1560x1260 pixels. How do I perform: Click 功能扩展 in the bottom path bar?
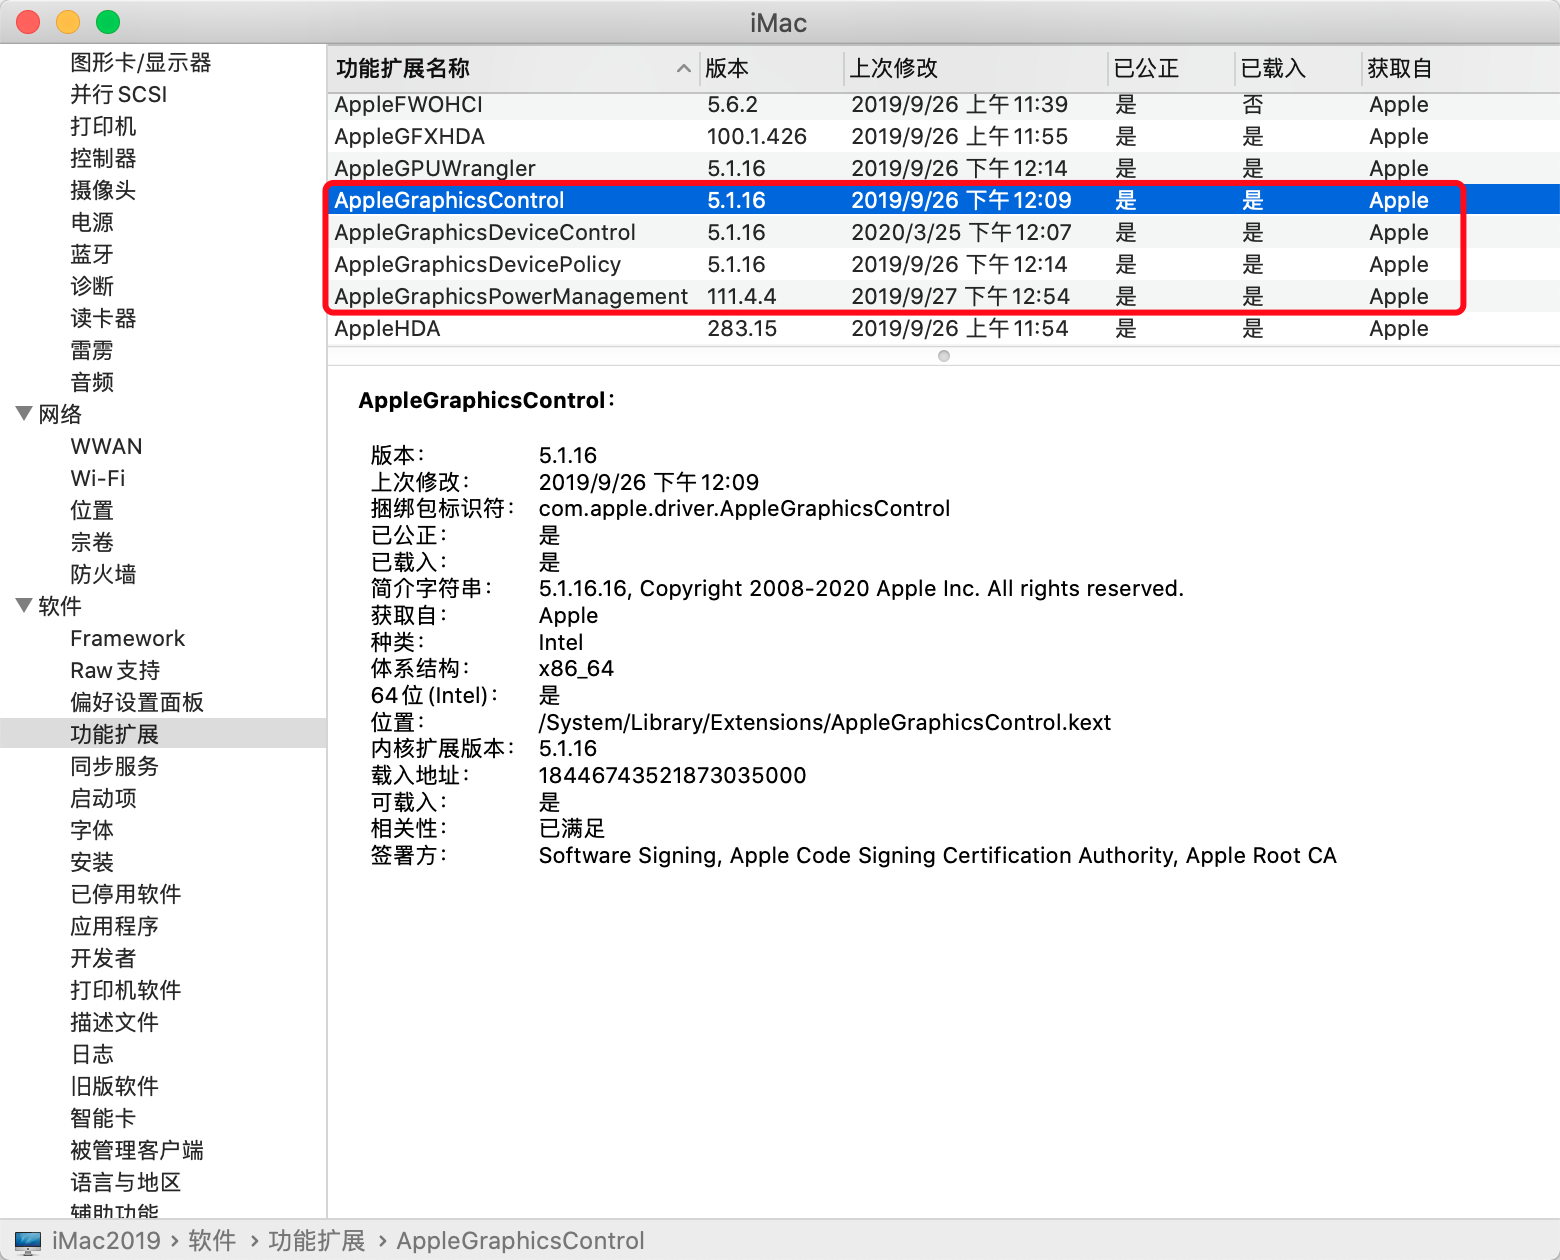pyautogui.click(x=316, y=1241)
